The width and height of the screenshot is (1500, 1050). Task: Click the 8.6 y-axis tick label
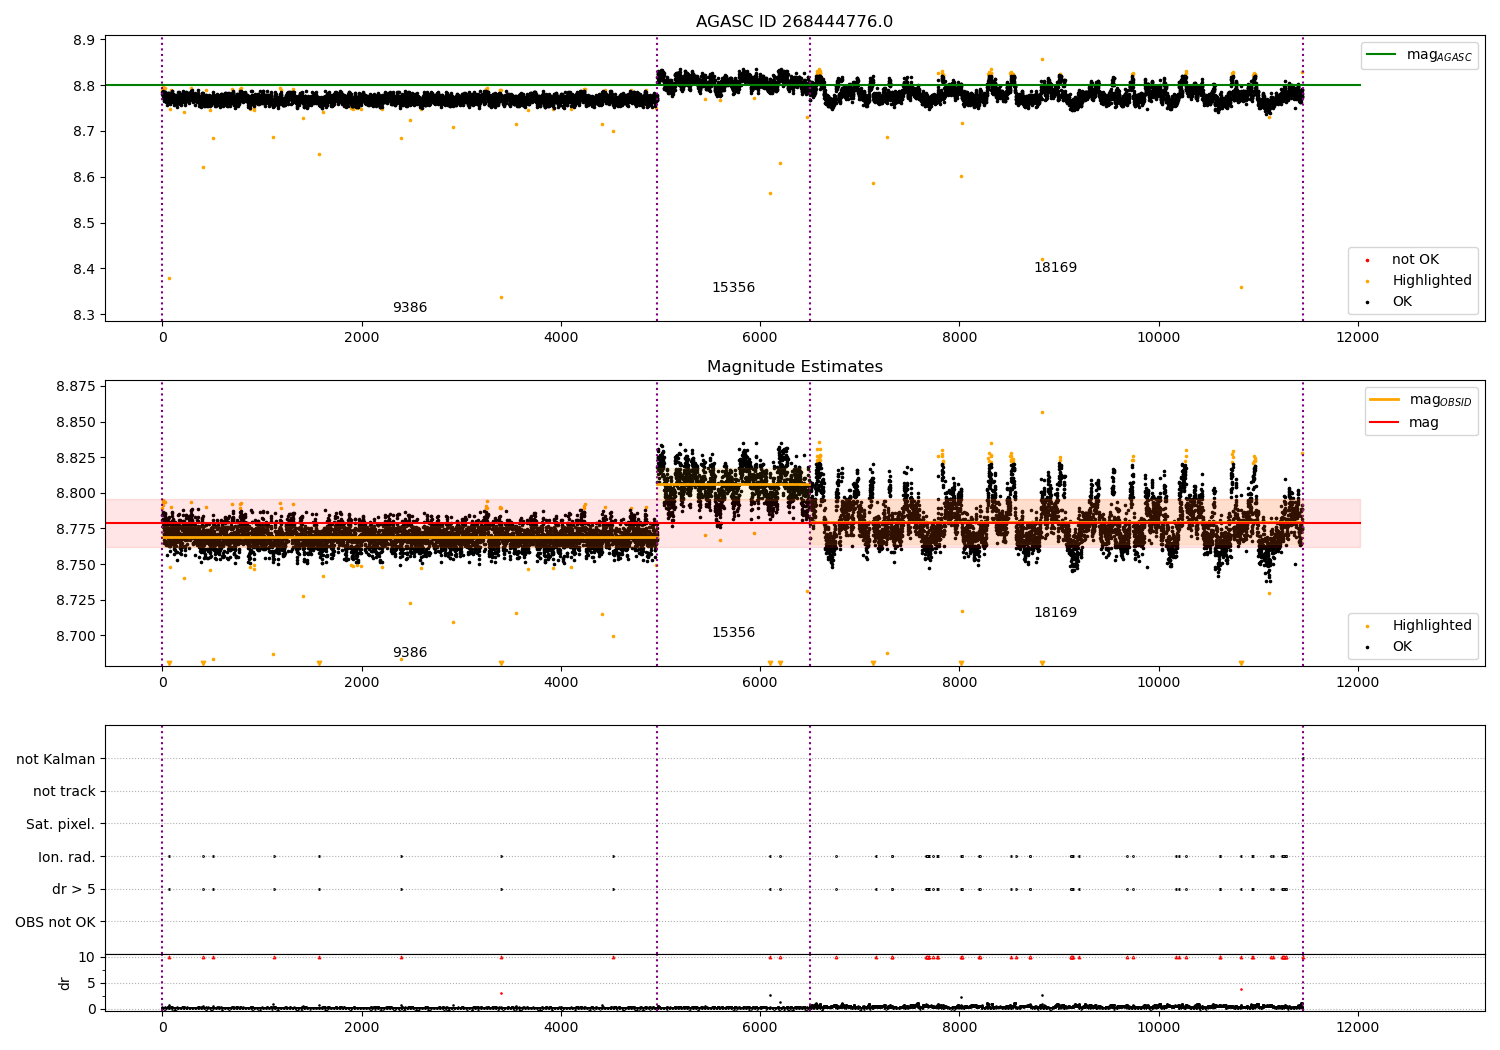tap(84, 177)
